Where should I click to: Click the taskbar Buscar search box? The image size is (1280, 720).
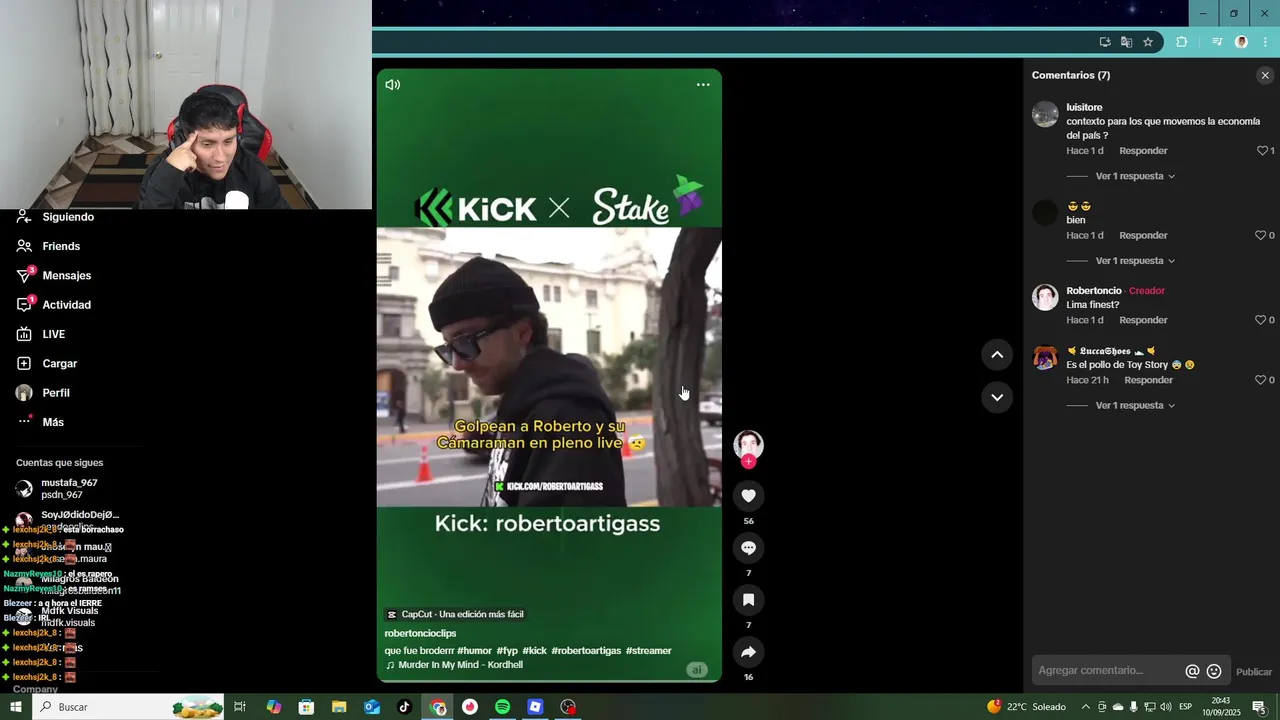tap(130, 707)
